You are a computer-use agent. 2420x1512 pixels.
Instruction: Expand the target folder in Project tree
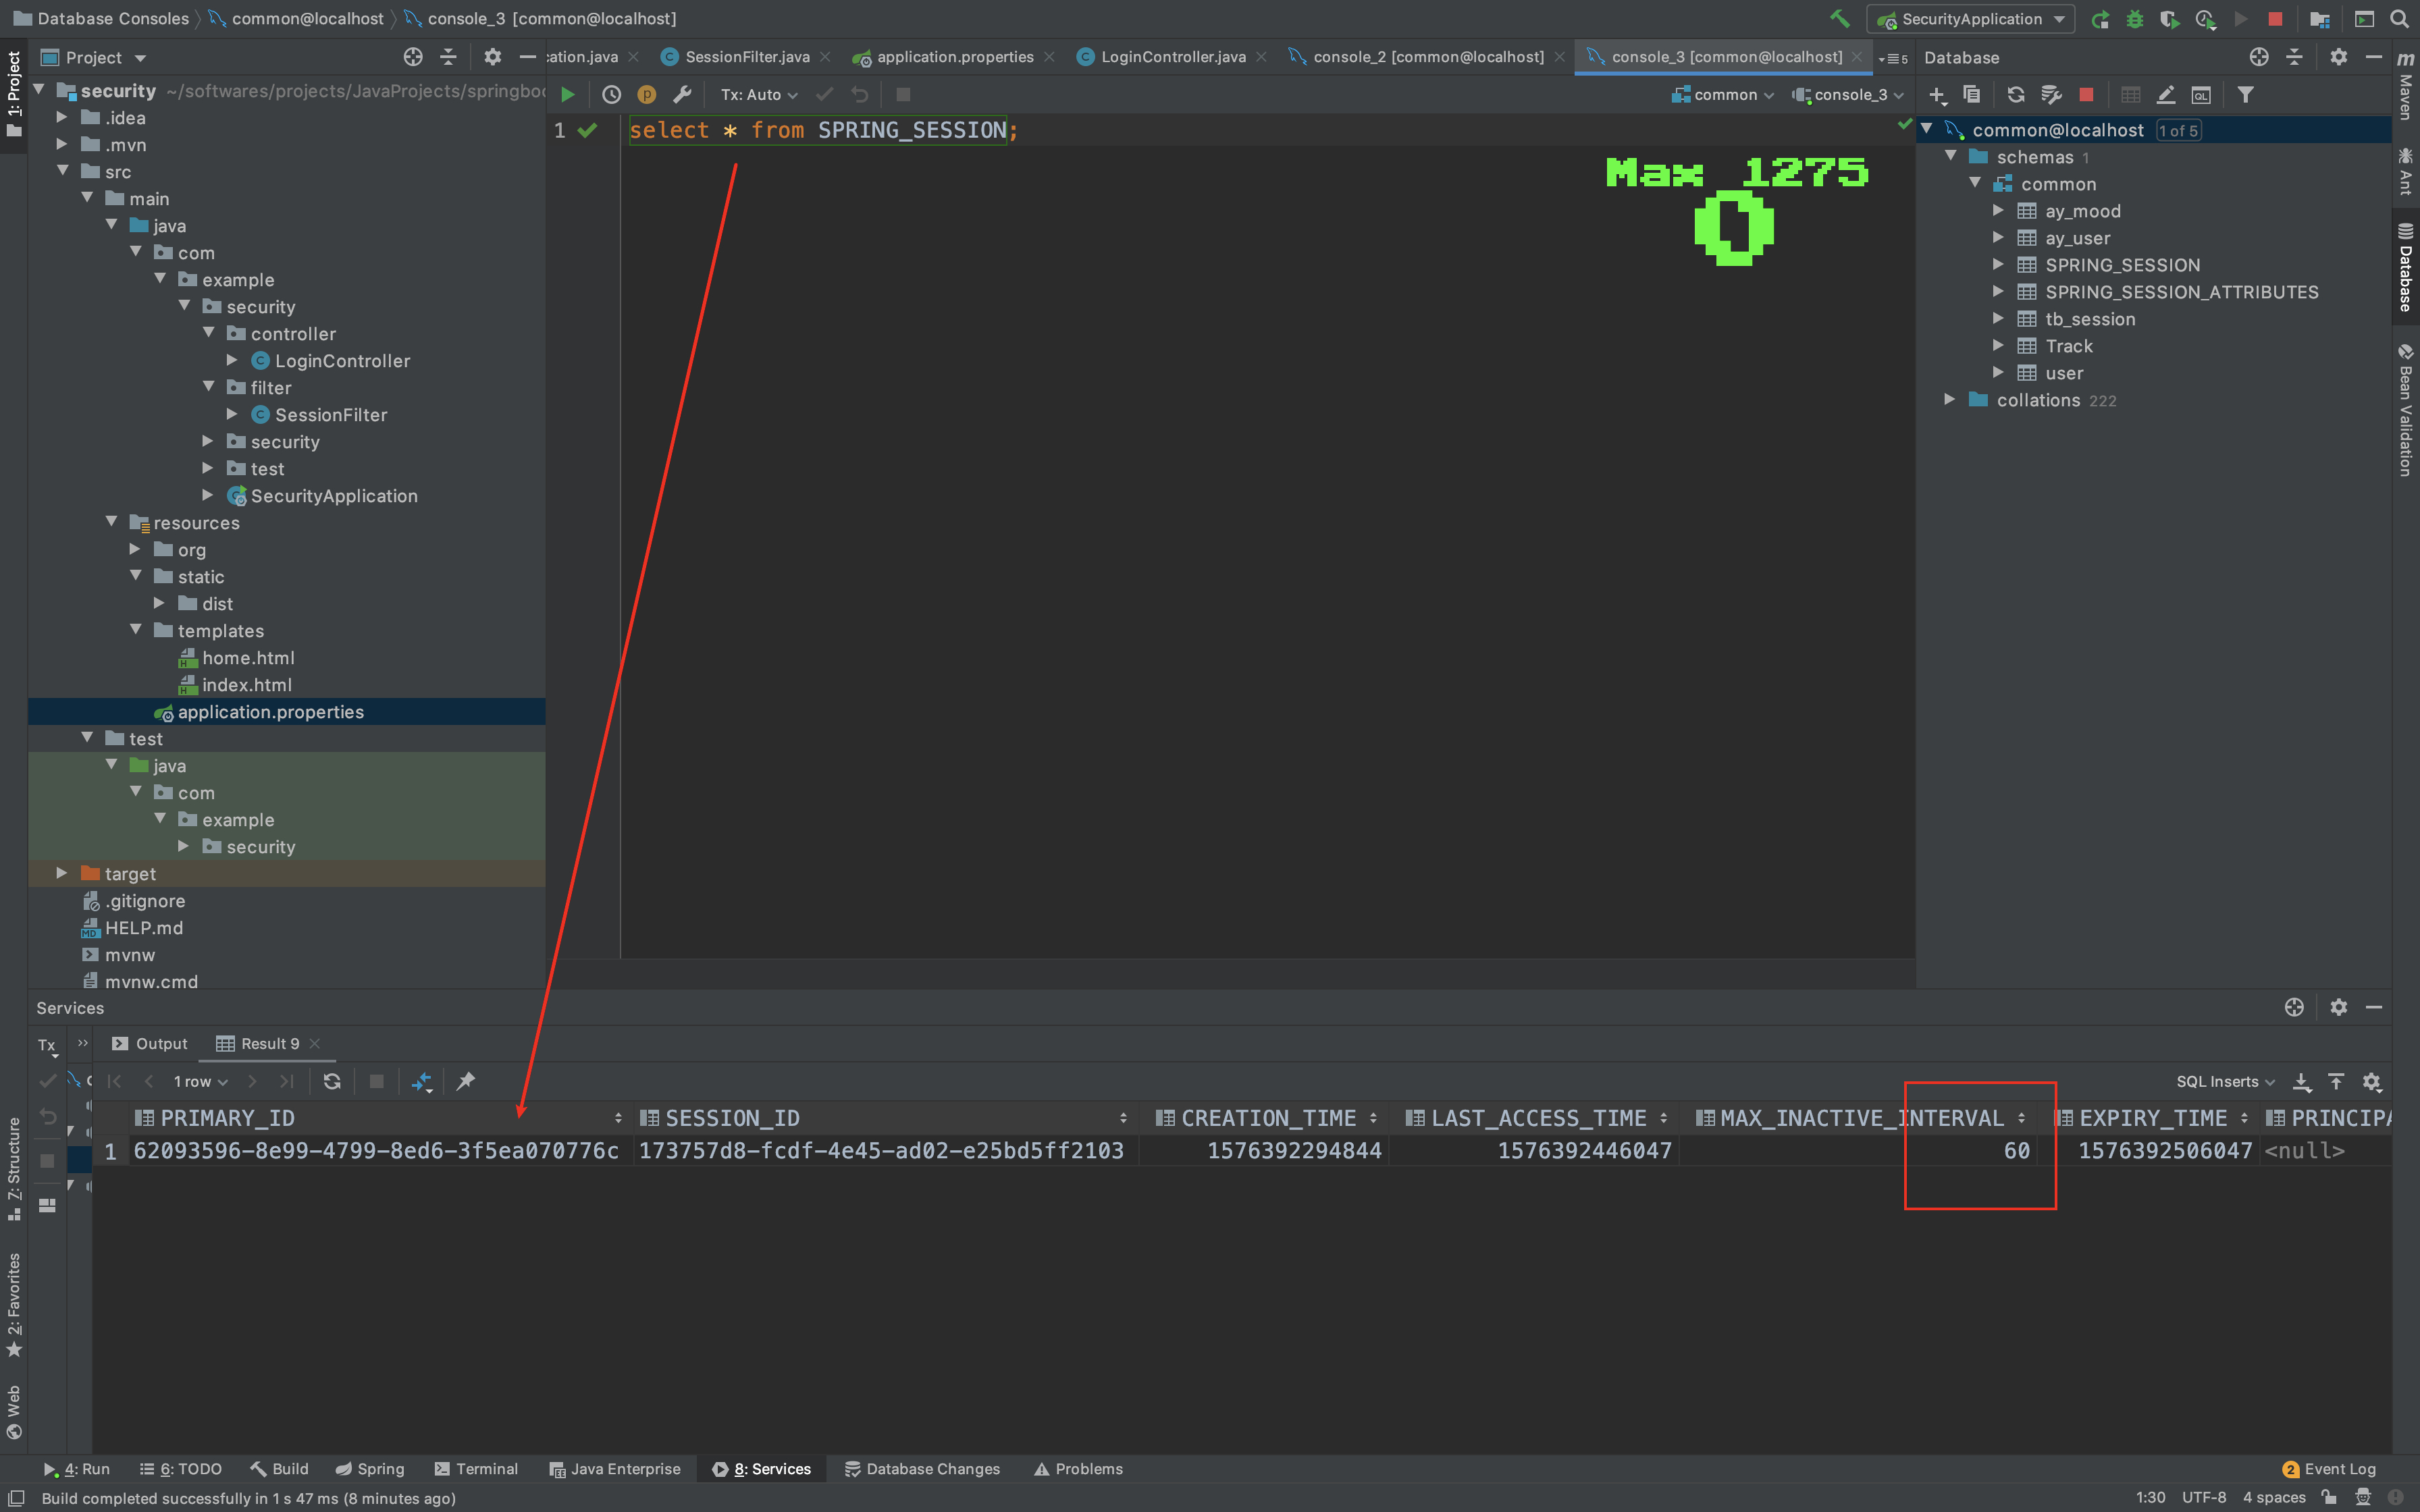62,874
